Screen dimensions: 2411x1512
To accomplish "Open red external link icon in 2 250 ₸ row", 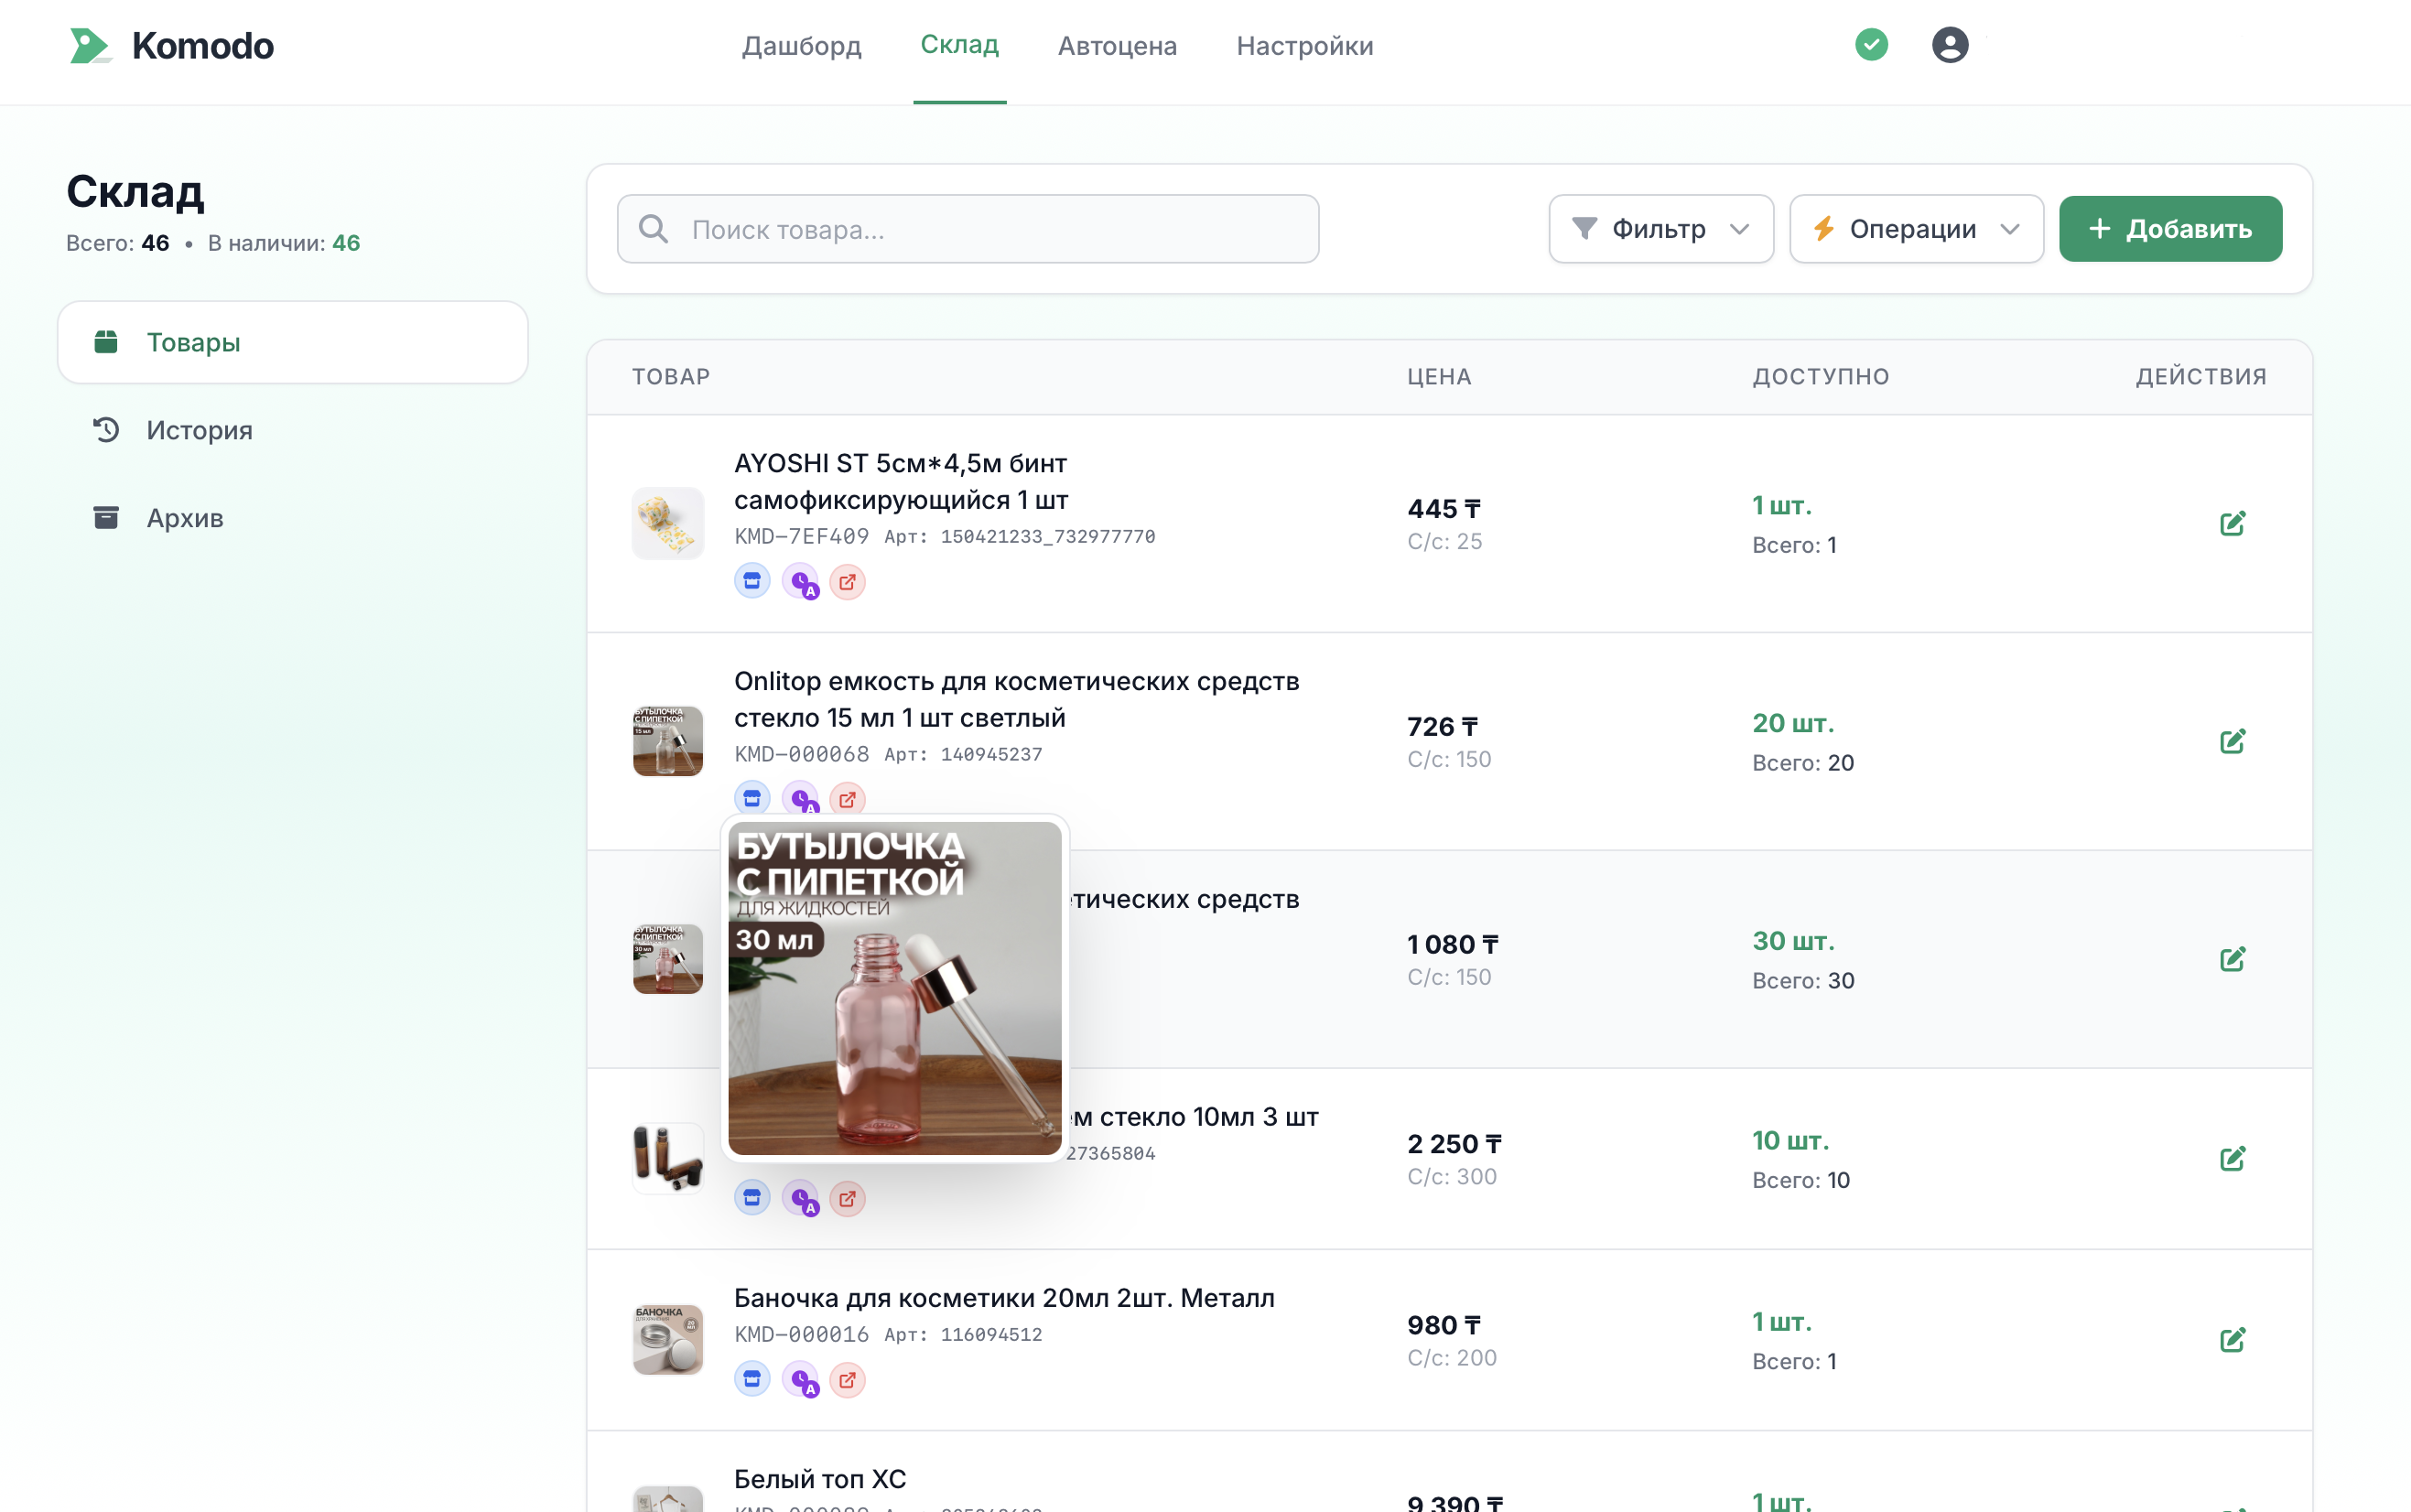I will coord(847,1198).
